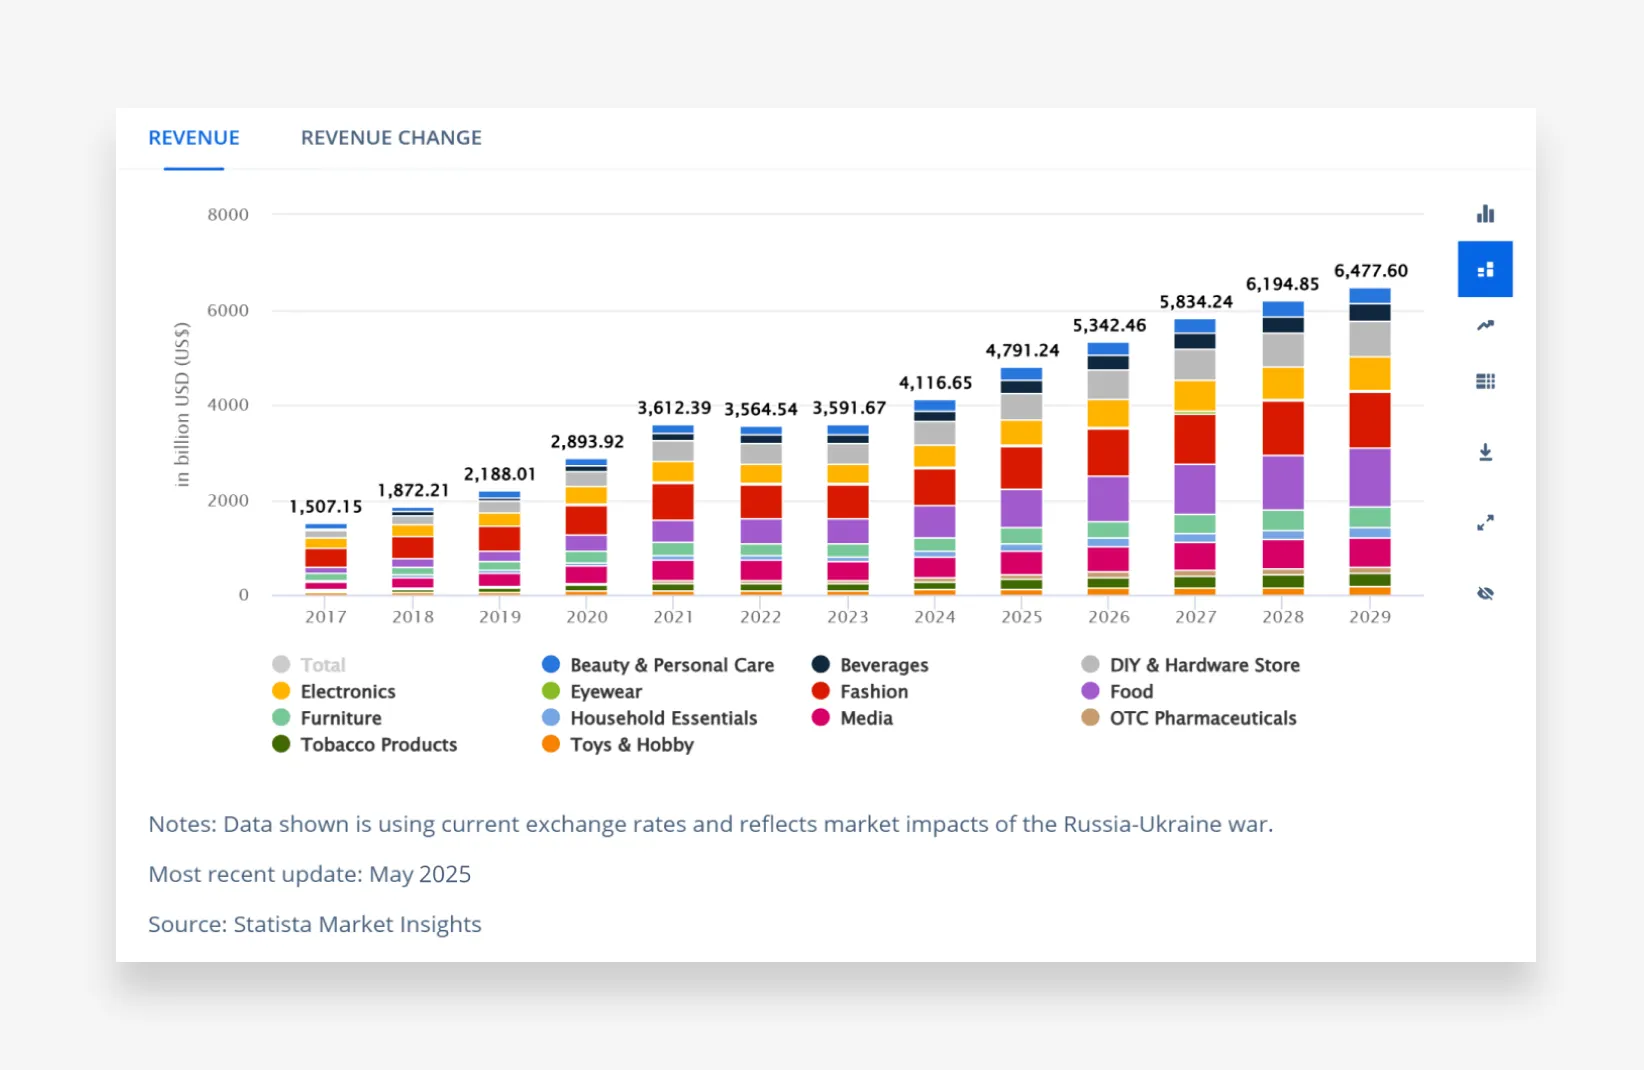This screenshot has width=1644, height=1070.
Task: Switch to the REVENUE CHANGE tab
Action: pyautogui.click(x=391, y=138)
